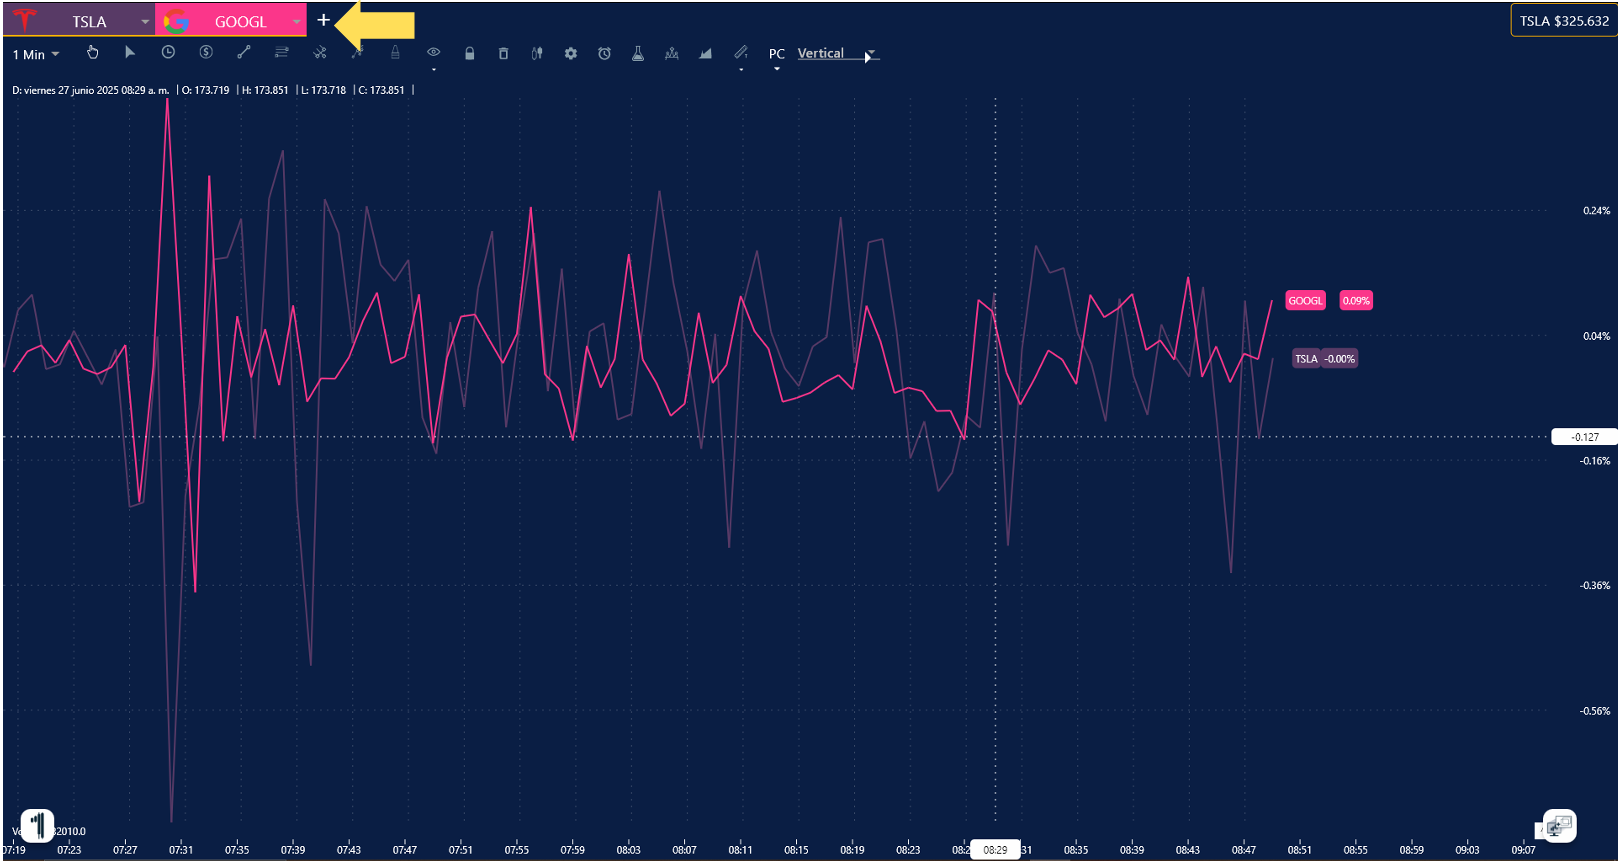Select the arrow pointer tool

(130, 53)
